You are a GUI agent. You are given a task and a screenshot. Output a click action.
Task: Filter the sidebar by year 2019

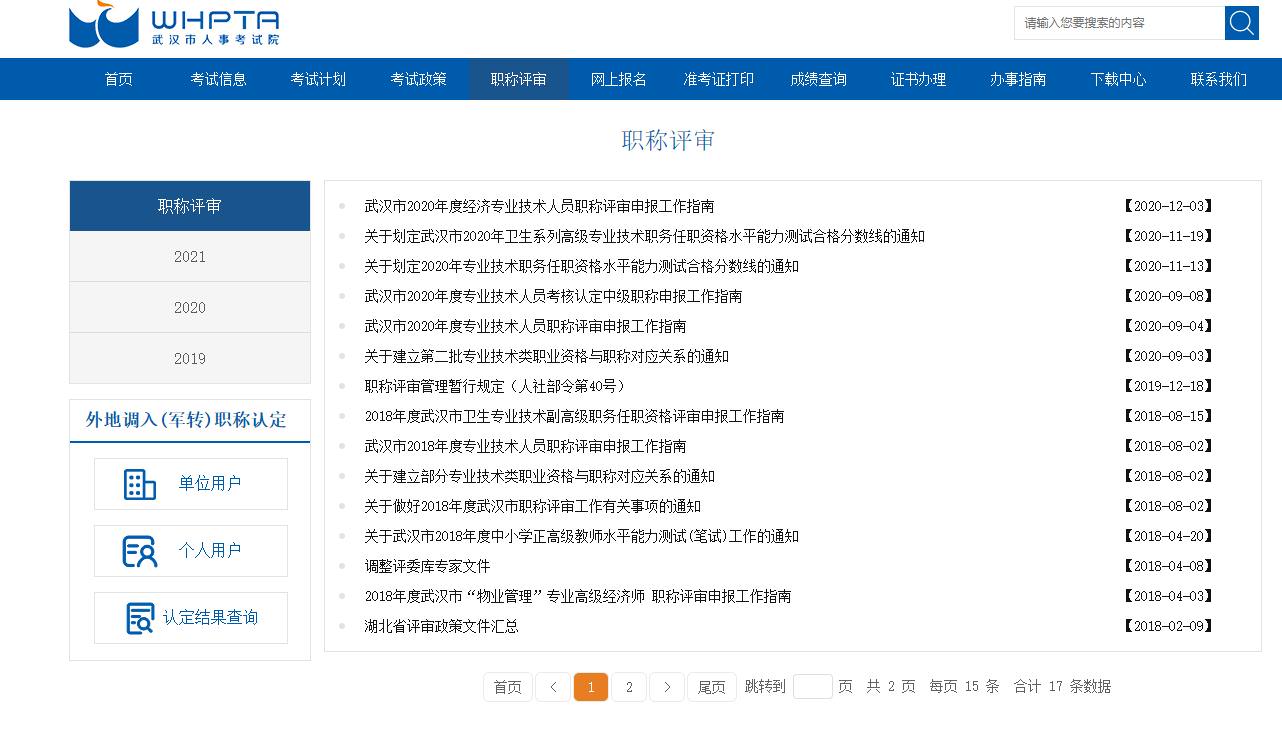click(x=190, y=359)
